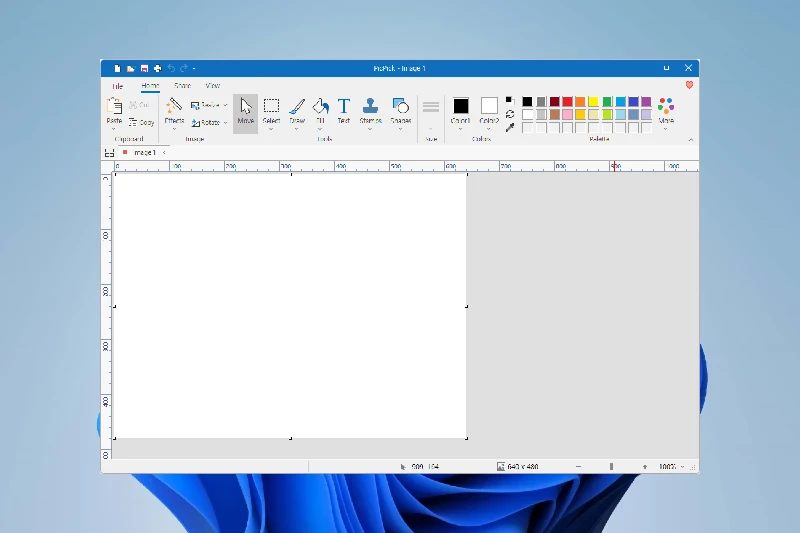Expand the Paste dropdown arrow
The image size is (800, 533).
(114, 129)
